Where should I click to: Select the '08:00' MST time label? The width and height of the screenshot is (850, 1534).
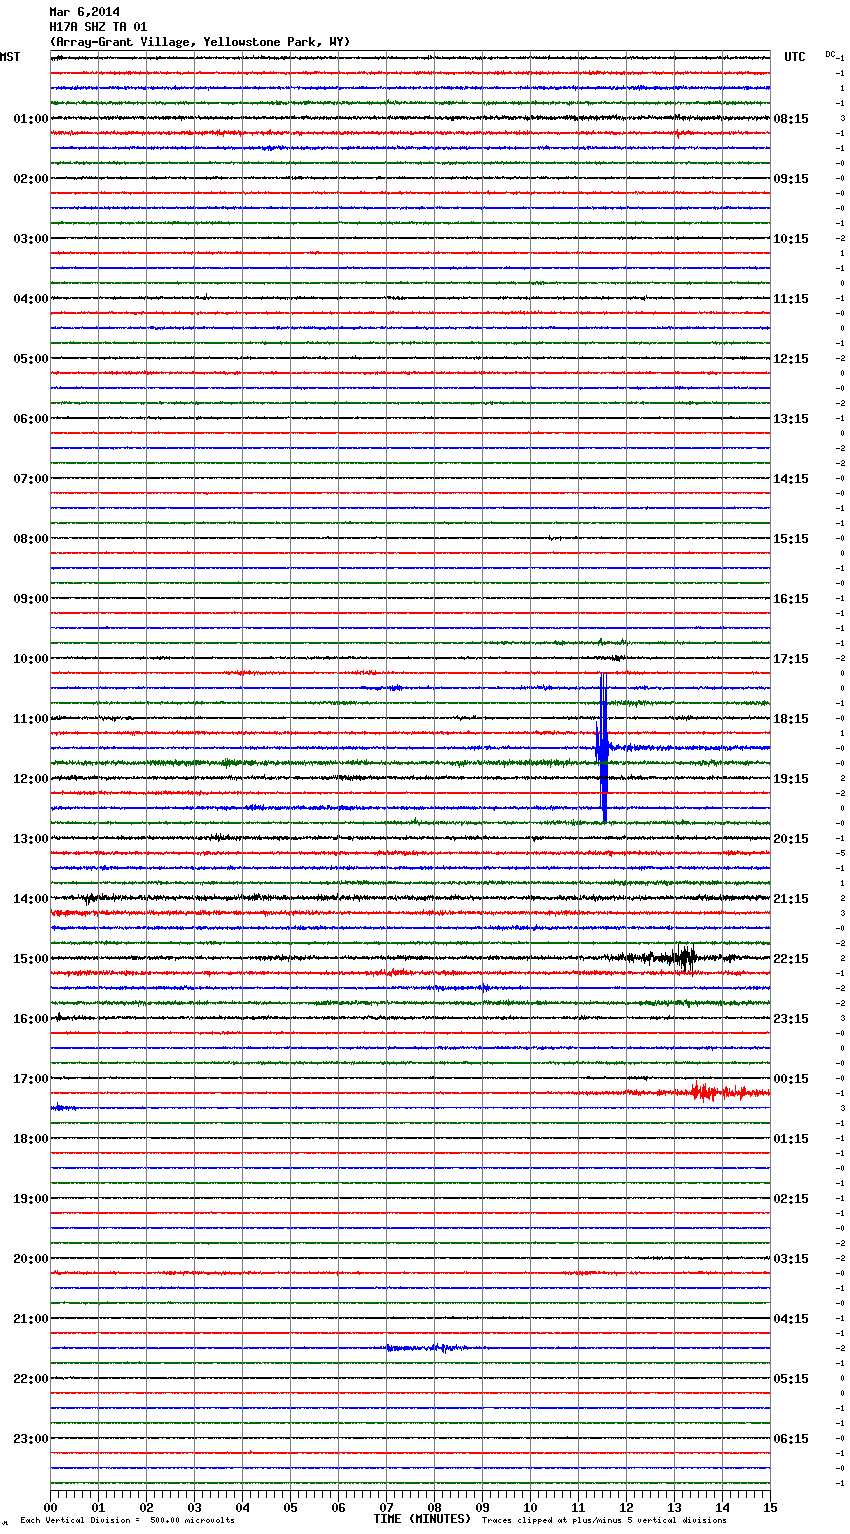pyautogui.click(x=31, y=539)
